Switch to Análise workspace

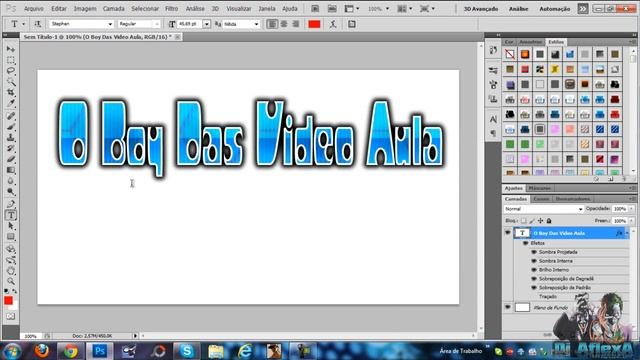pyautogui.click(x=519, y=9)
